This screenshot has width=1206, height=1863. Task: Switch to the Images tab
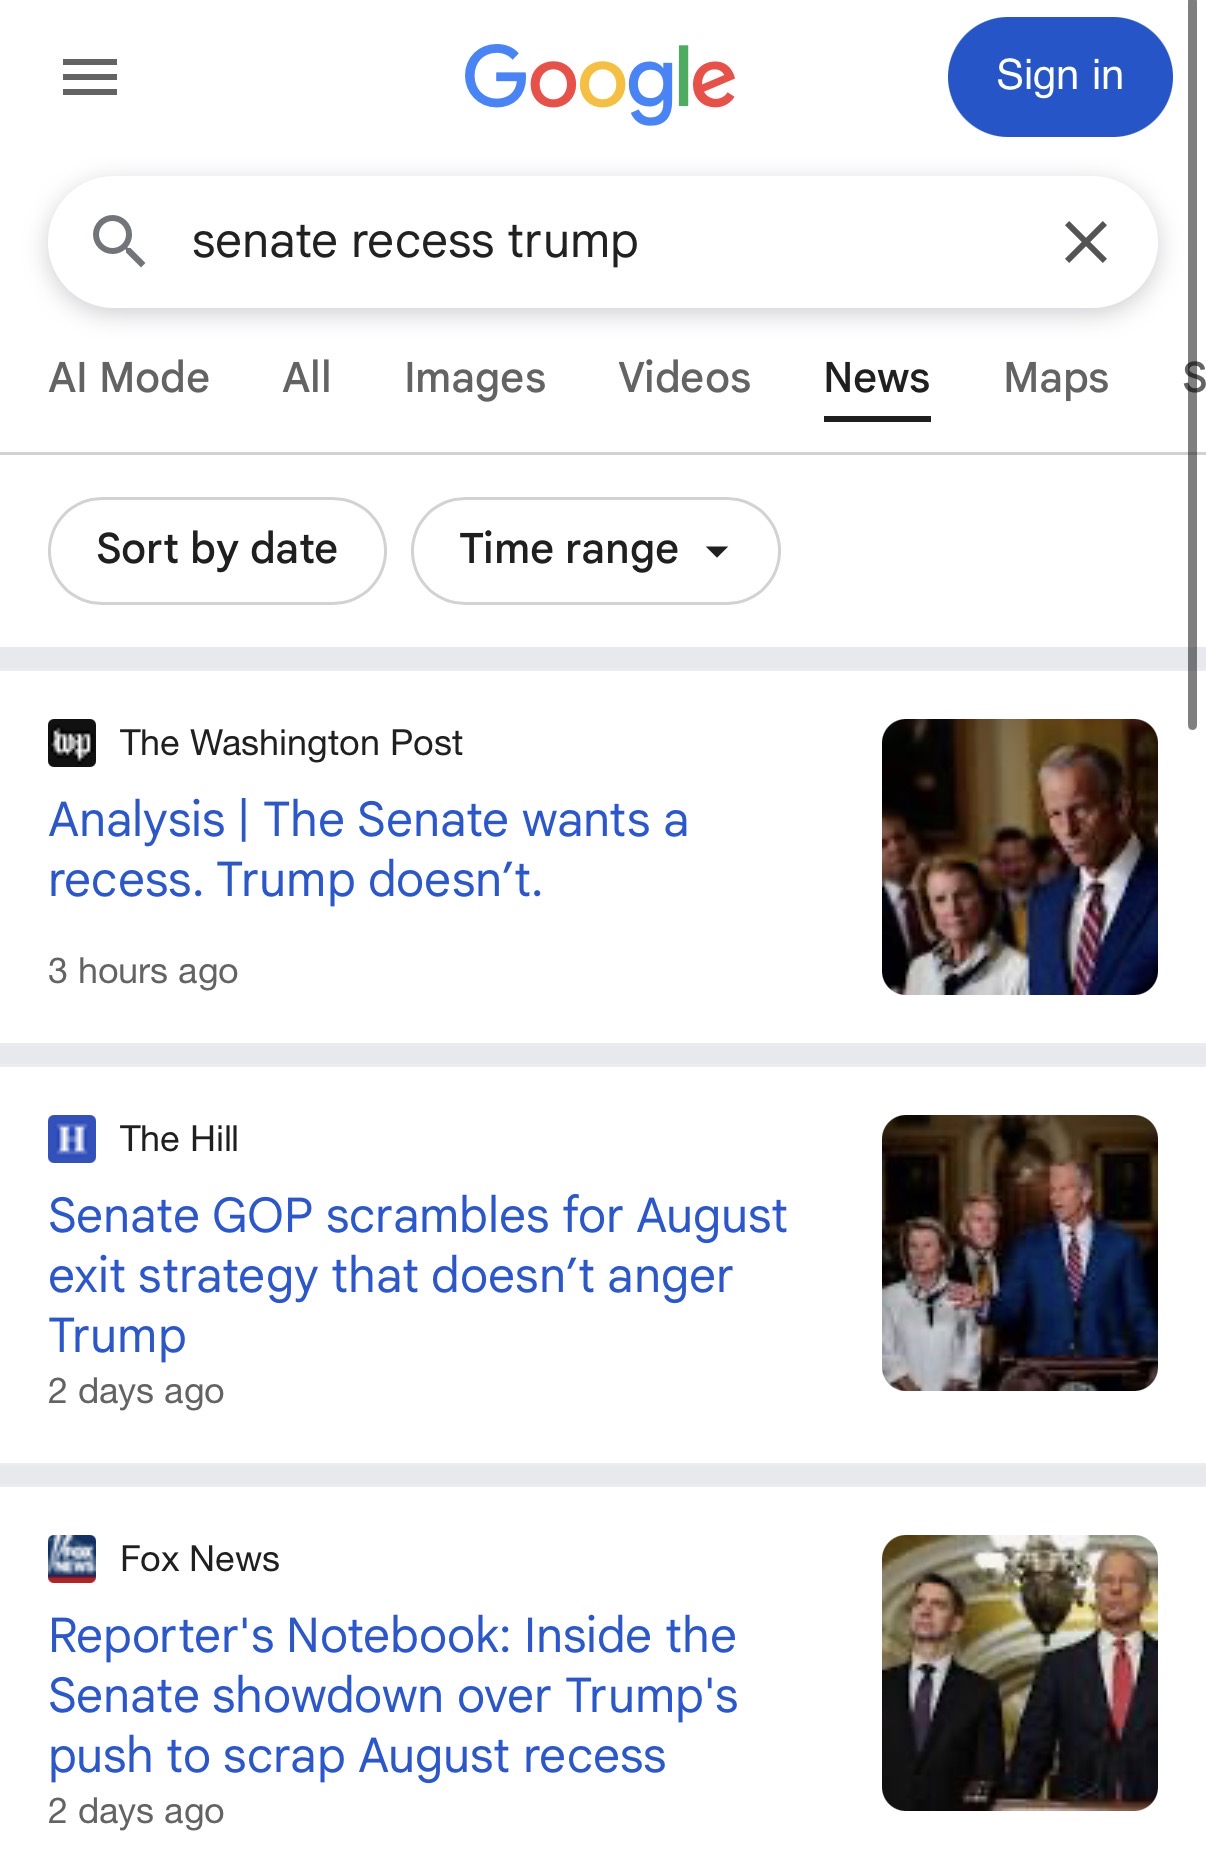[475, 378]
